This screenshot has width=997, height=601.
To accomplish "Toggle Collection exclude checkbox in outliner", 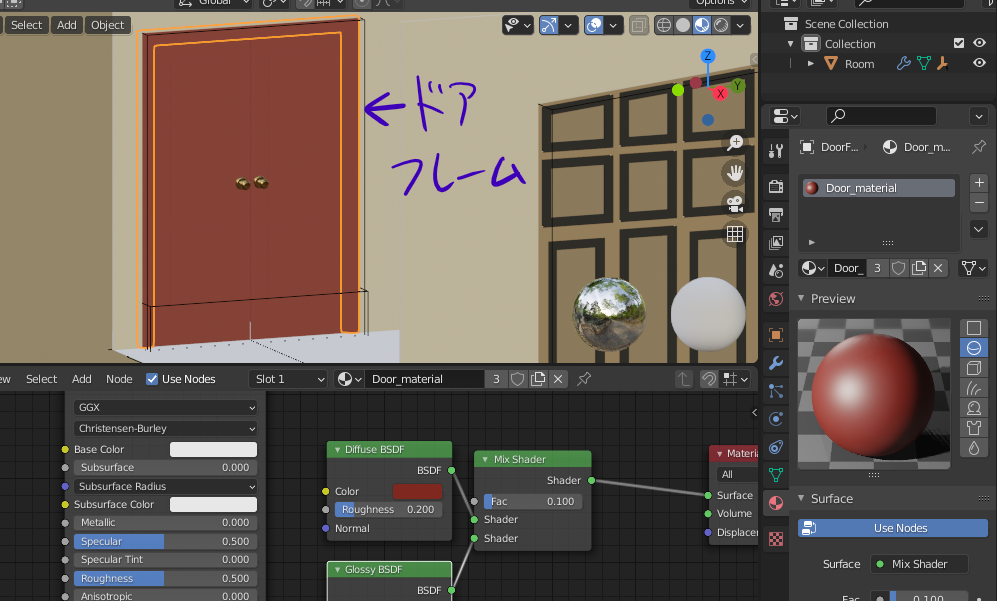I will pos(959,43).
